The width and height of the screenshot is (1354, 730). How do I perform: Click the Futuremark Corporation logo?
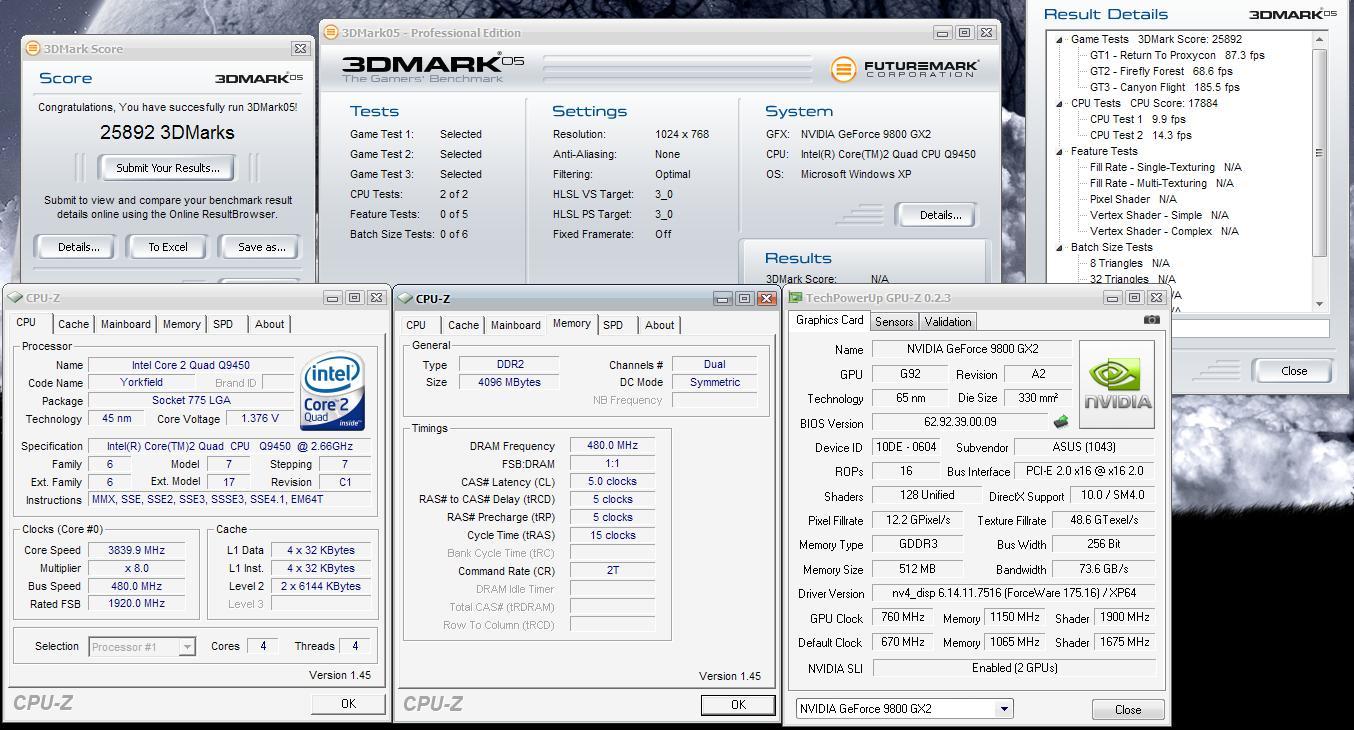[905, 68]
